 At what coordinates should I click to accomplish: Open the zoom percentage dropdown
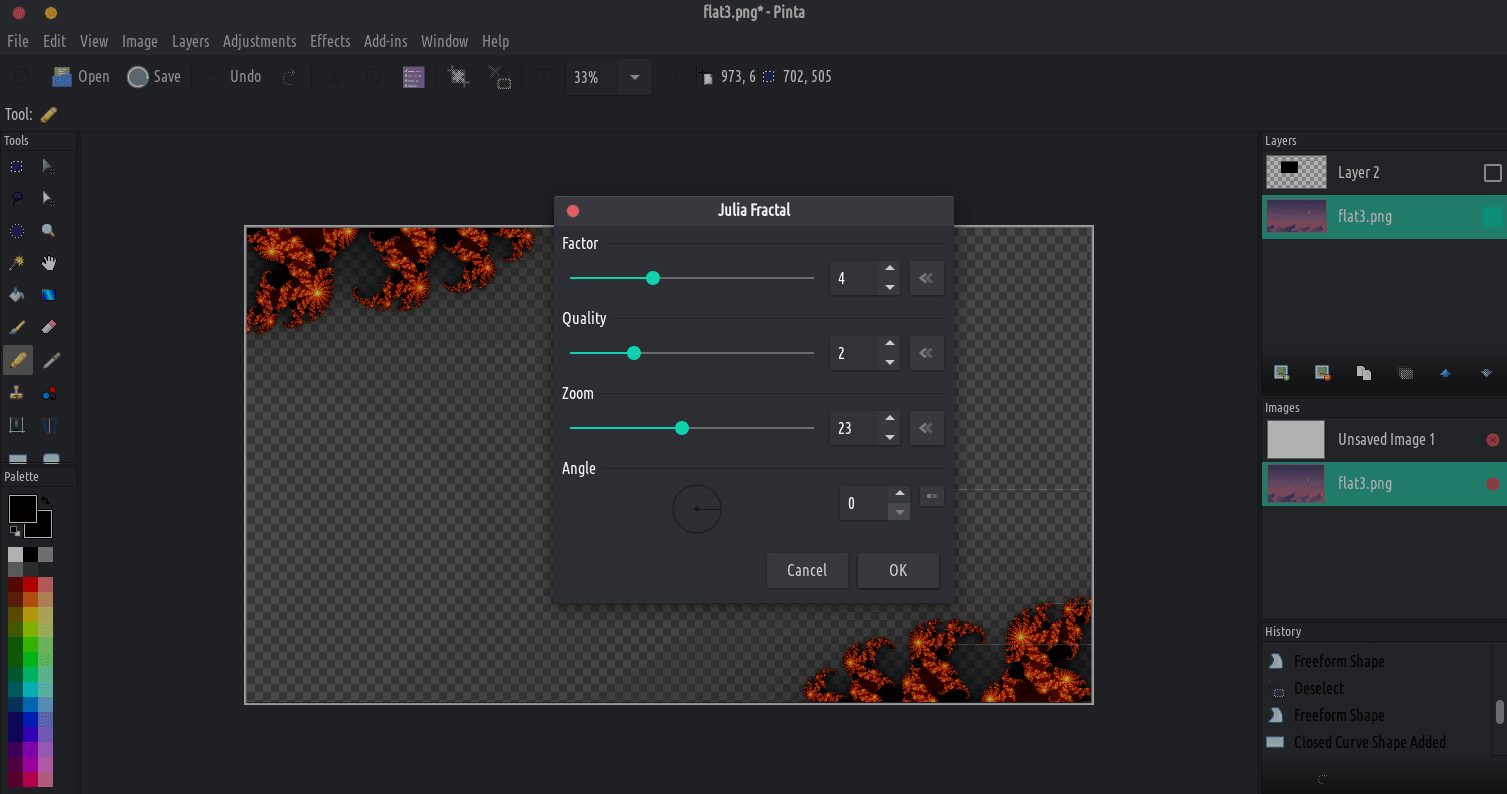click(x=634, y=77)
